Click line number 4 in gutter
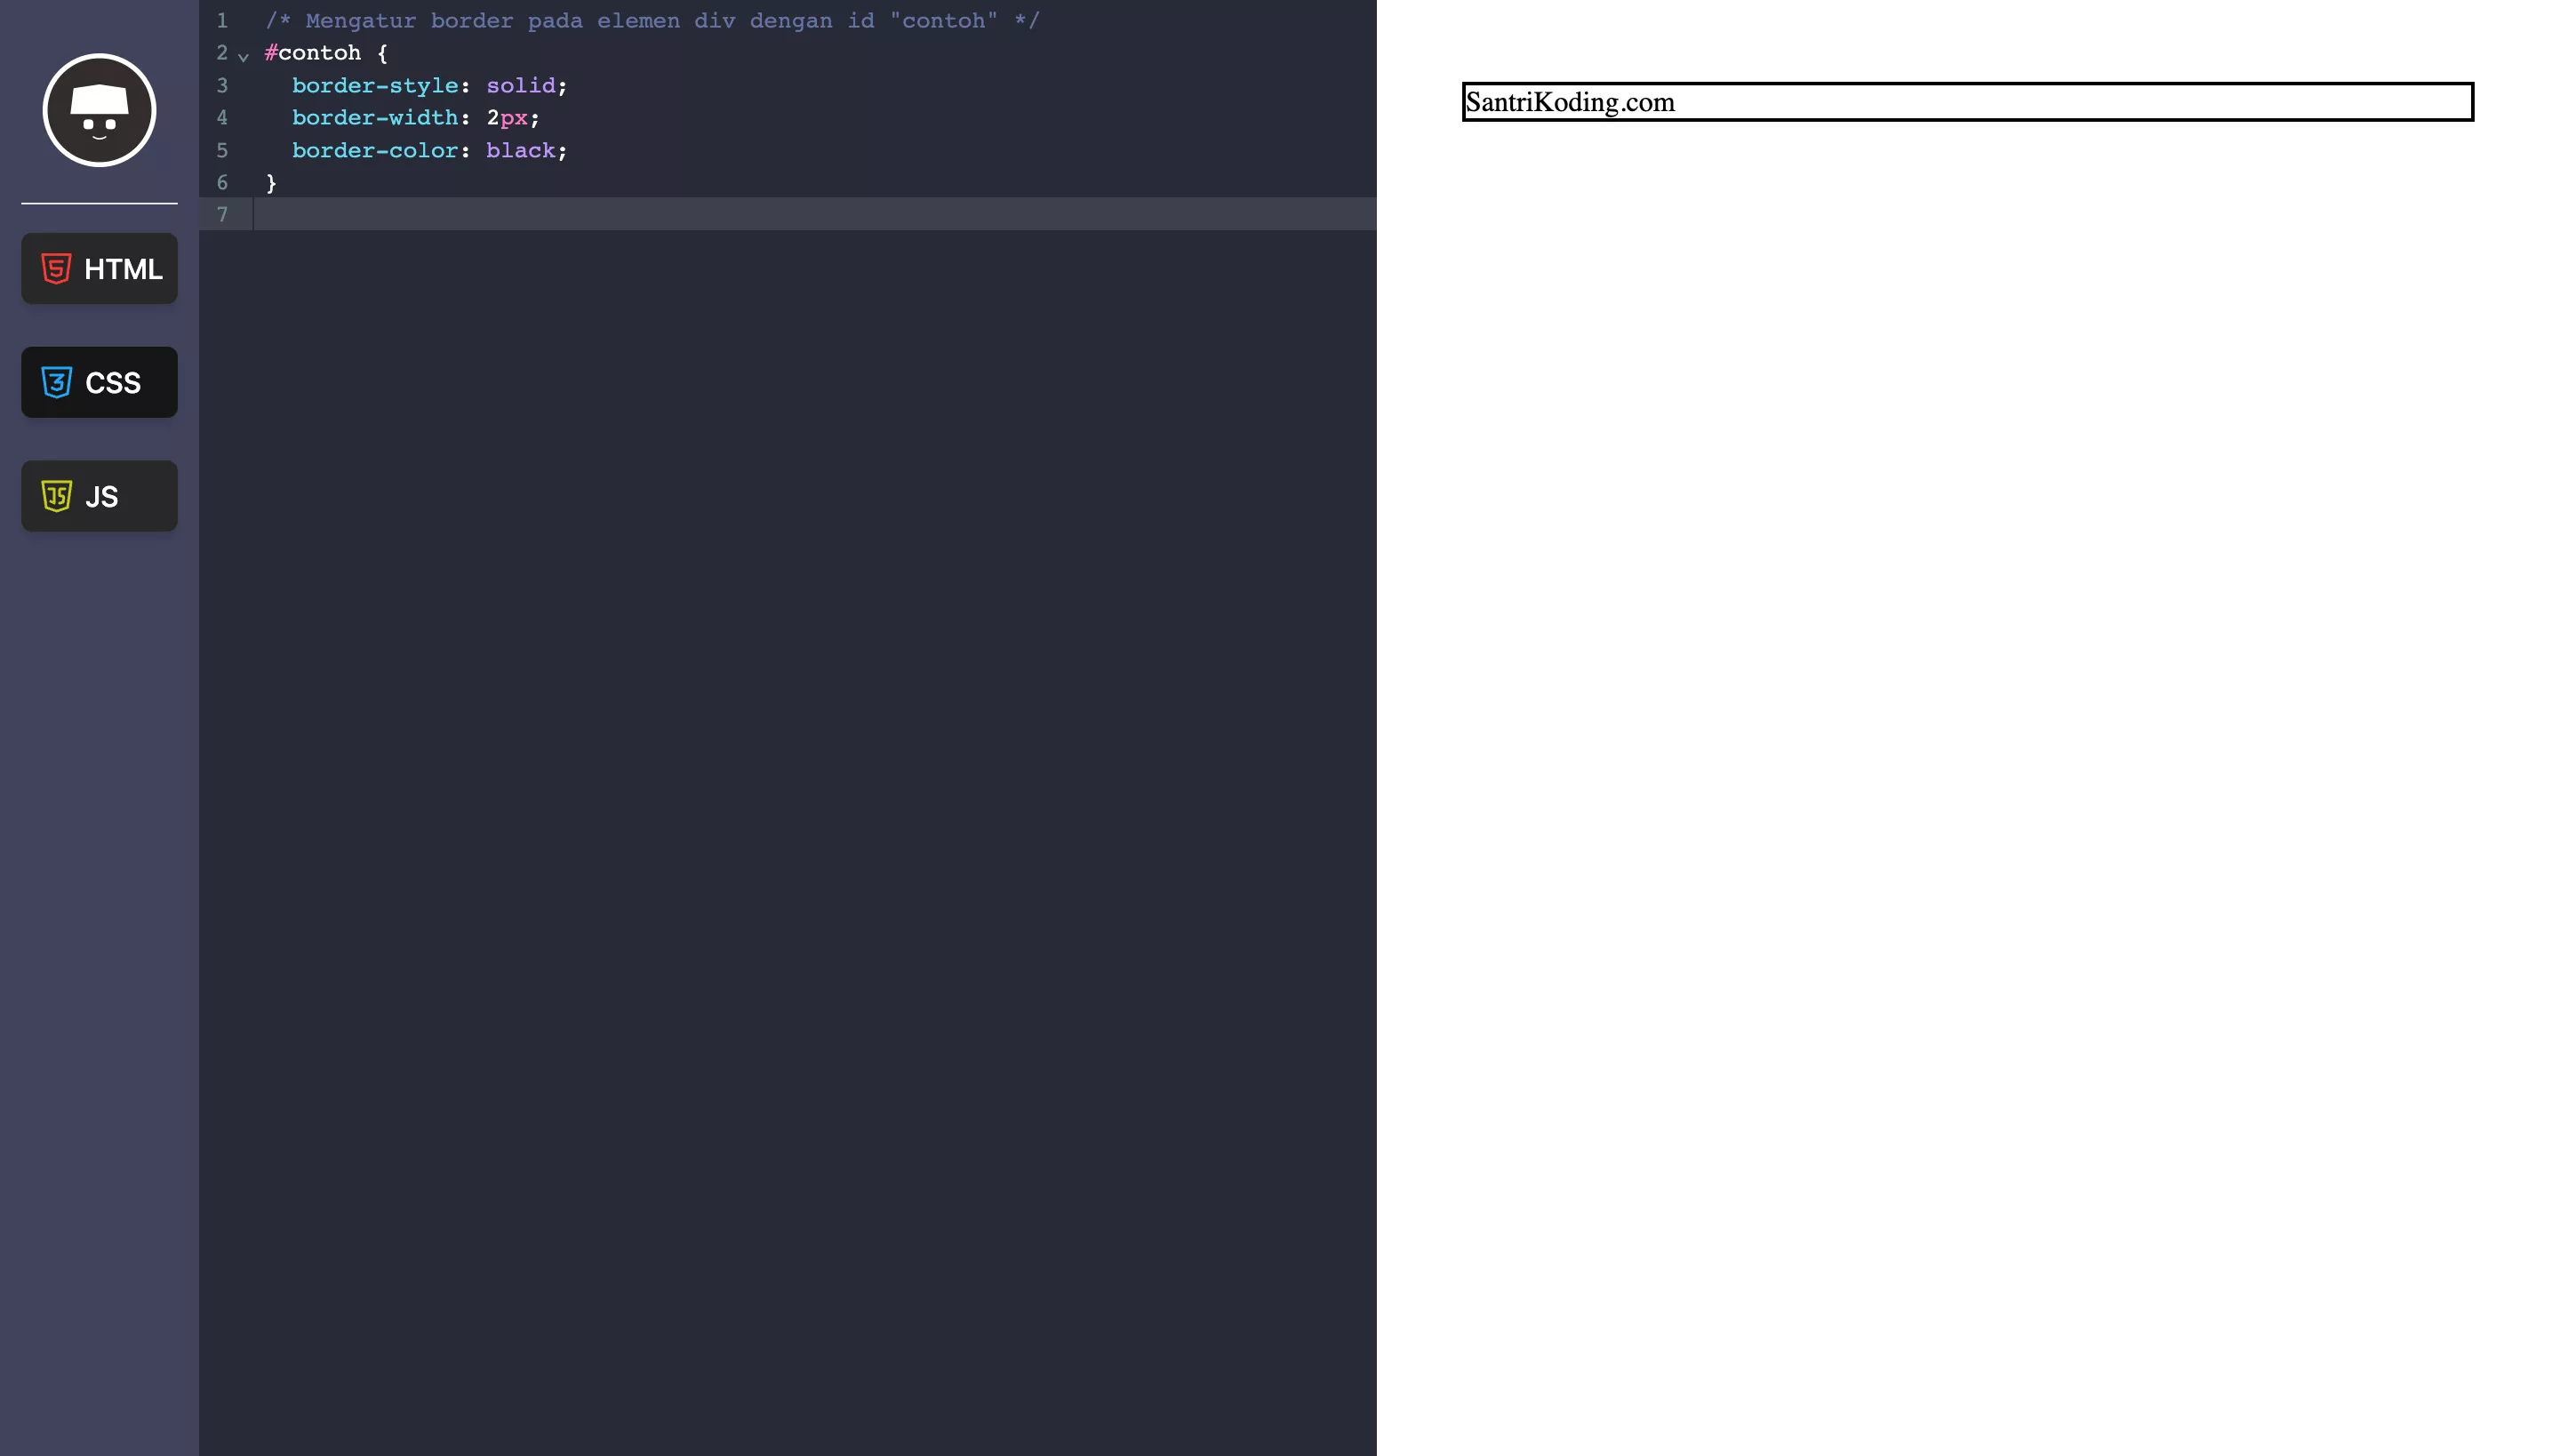This screenshot has width=2560, height=1456. pyautogui.click(x=222, y=118)
